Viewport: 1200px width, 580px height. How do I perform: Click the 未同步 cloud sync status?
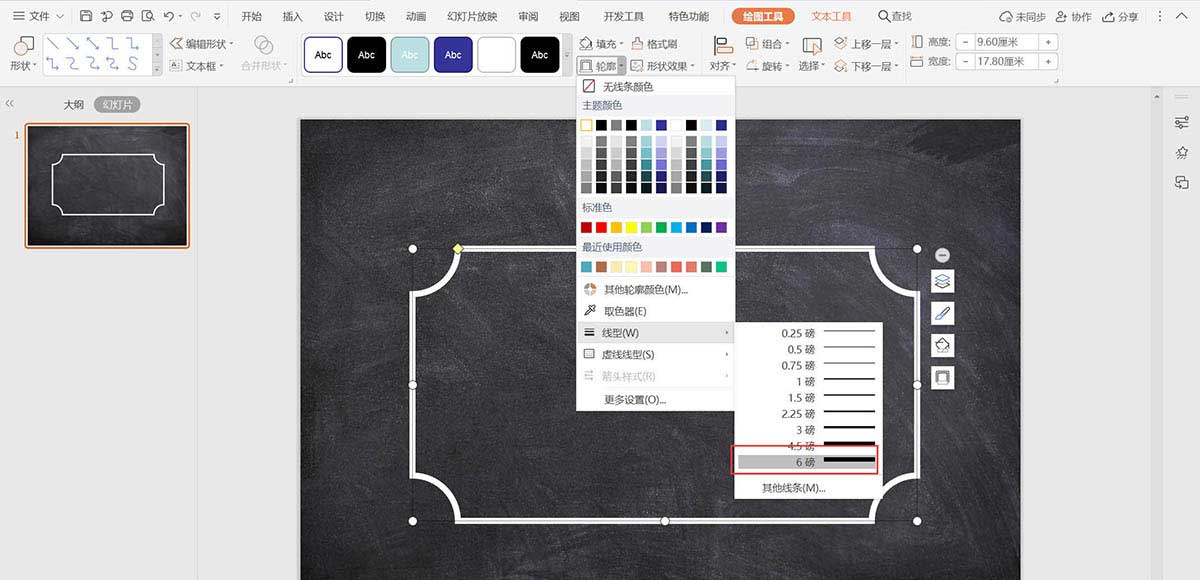pyautogui.click(x=1022, y=17)
